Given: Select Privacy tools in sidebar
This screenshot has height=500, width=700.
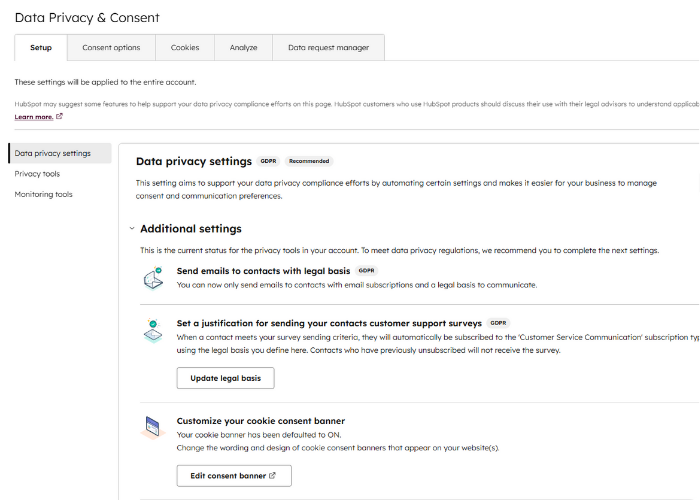Looking at the screenshot, I should 37,174.
